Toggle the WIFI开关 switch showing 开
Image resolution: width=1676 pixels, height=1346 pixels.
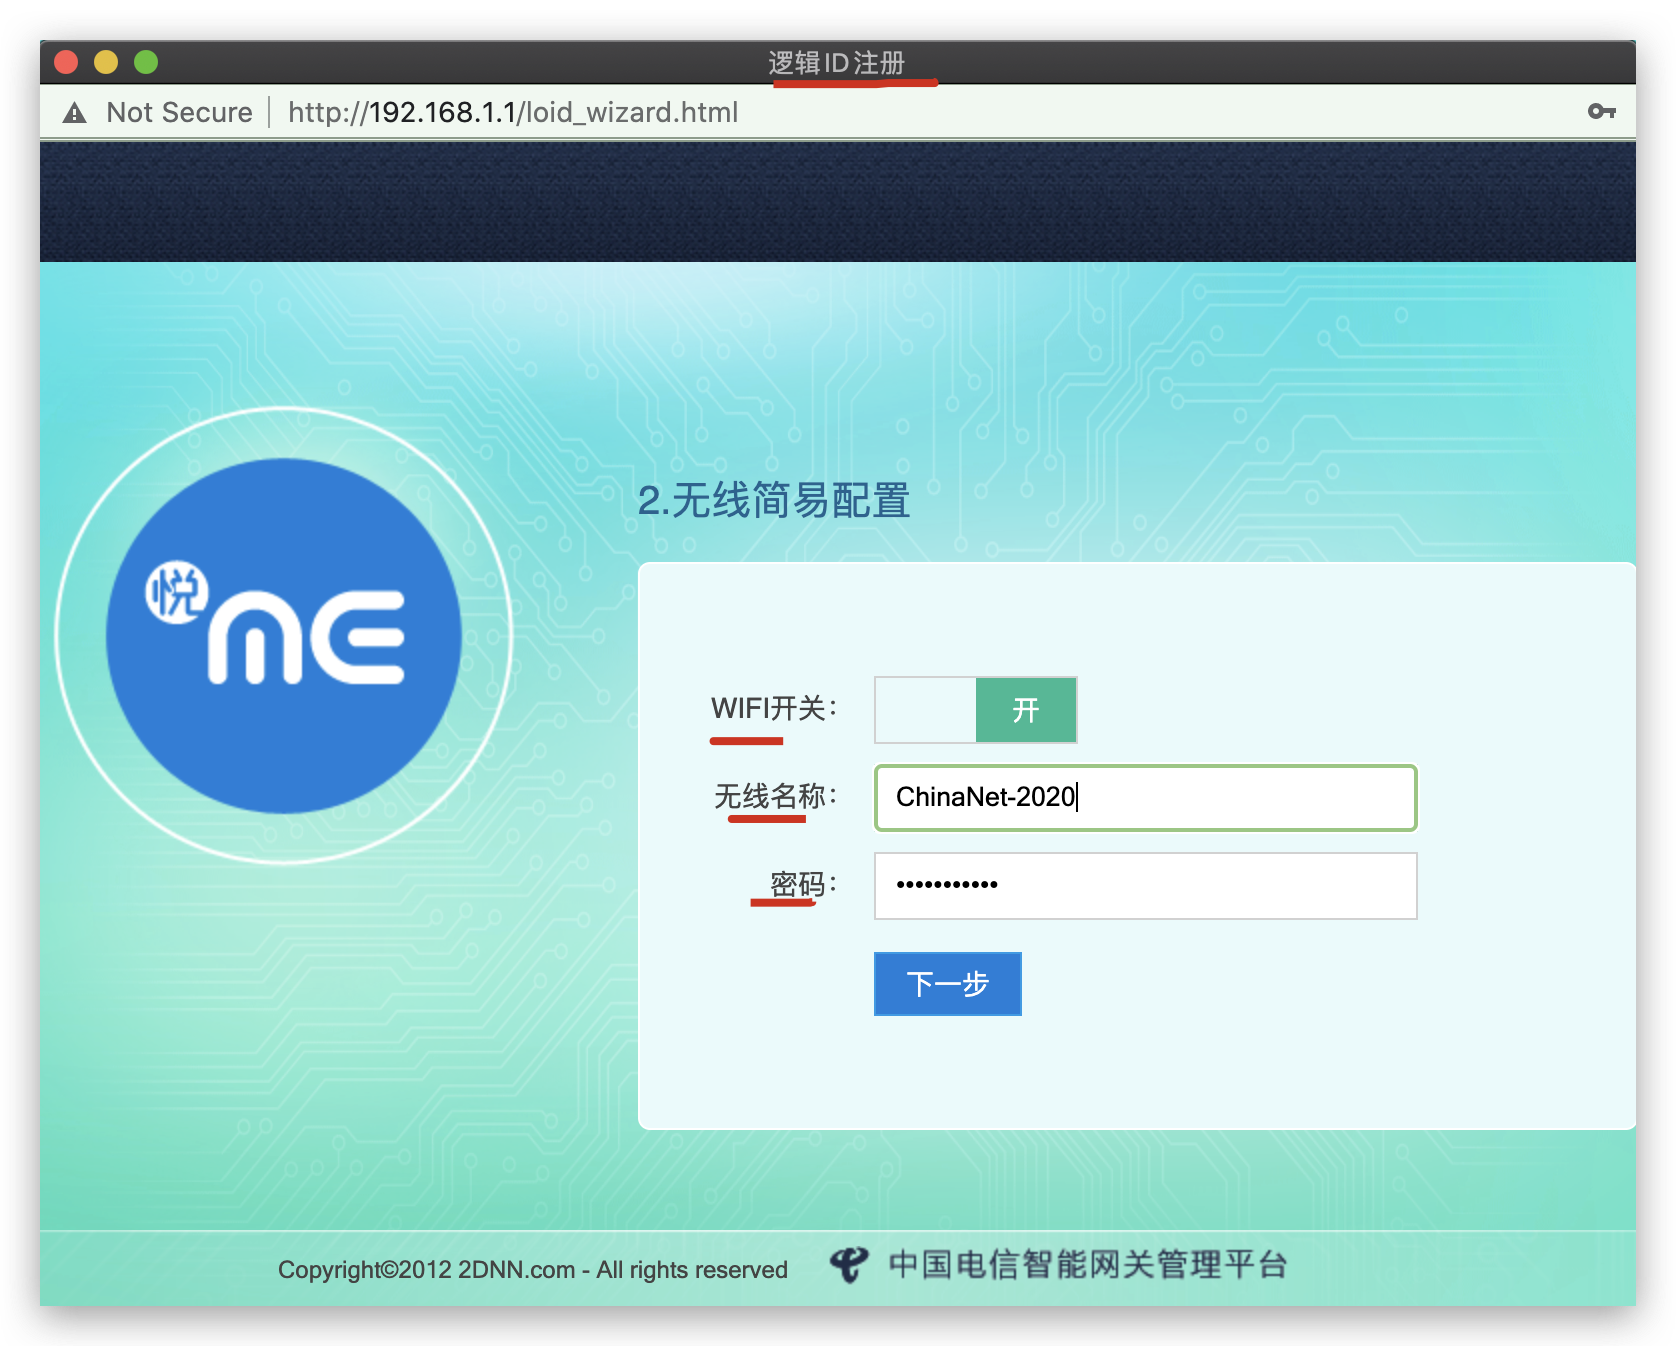(x=976, y=710)
